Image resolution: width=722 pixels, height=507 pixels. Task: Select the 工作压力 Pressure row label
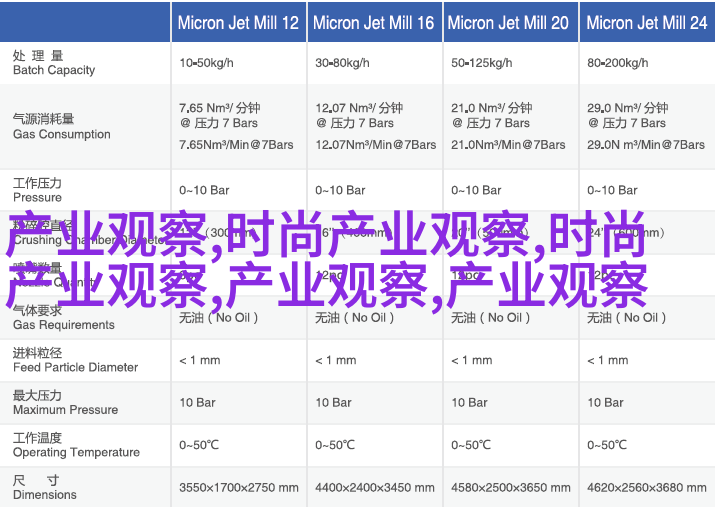(x=37, y=190)
